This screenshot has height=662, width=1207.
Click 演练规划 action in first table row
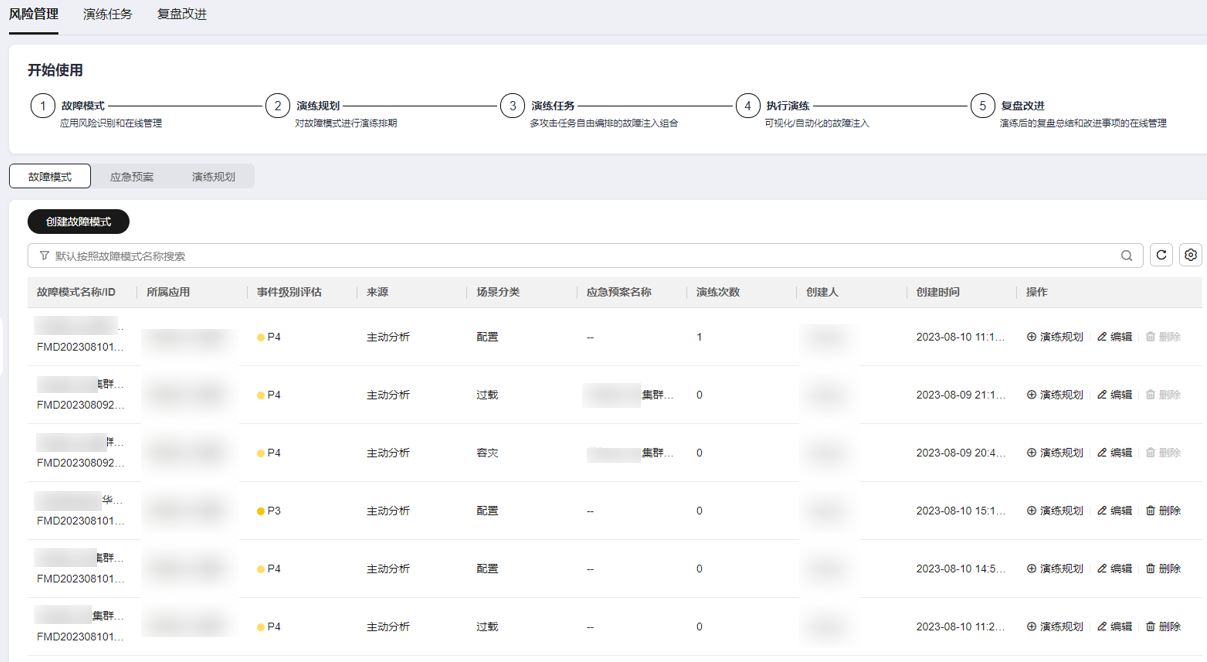point(1055,337)
